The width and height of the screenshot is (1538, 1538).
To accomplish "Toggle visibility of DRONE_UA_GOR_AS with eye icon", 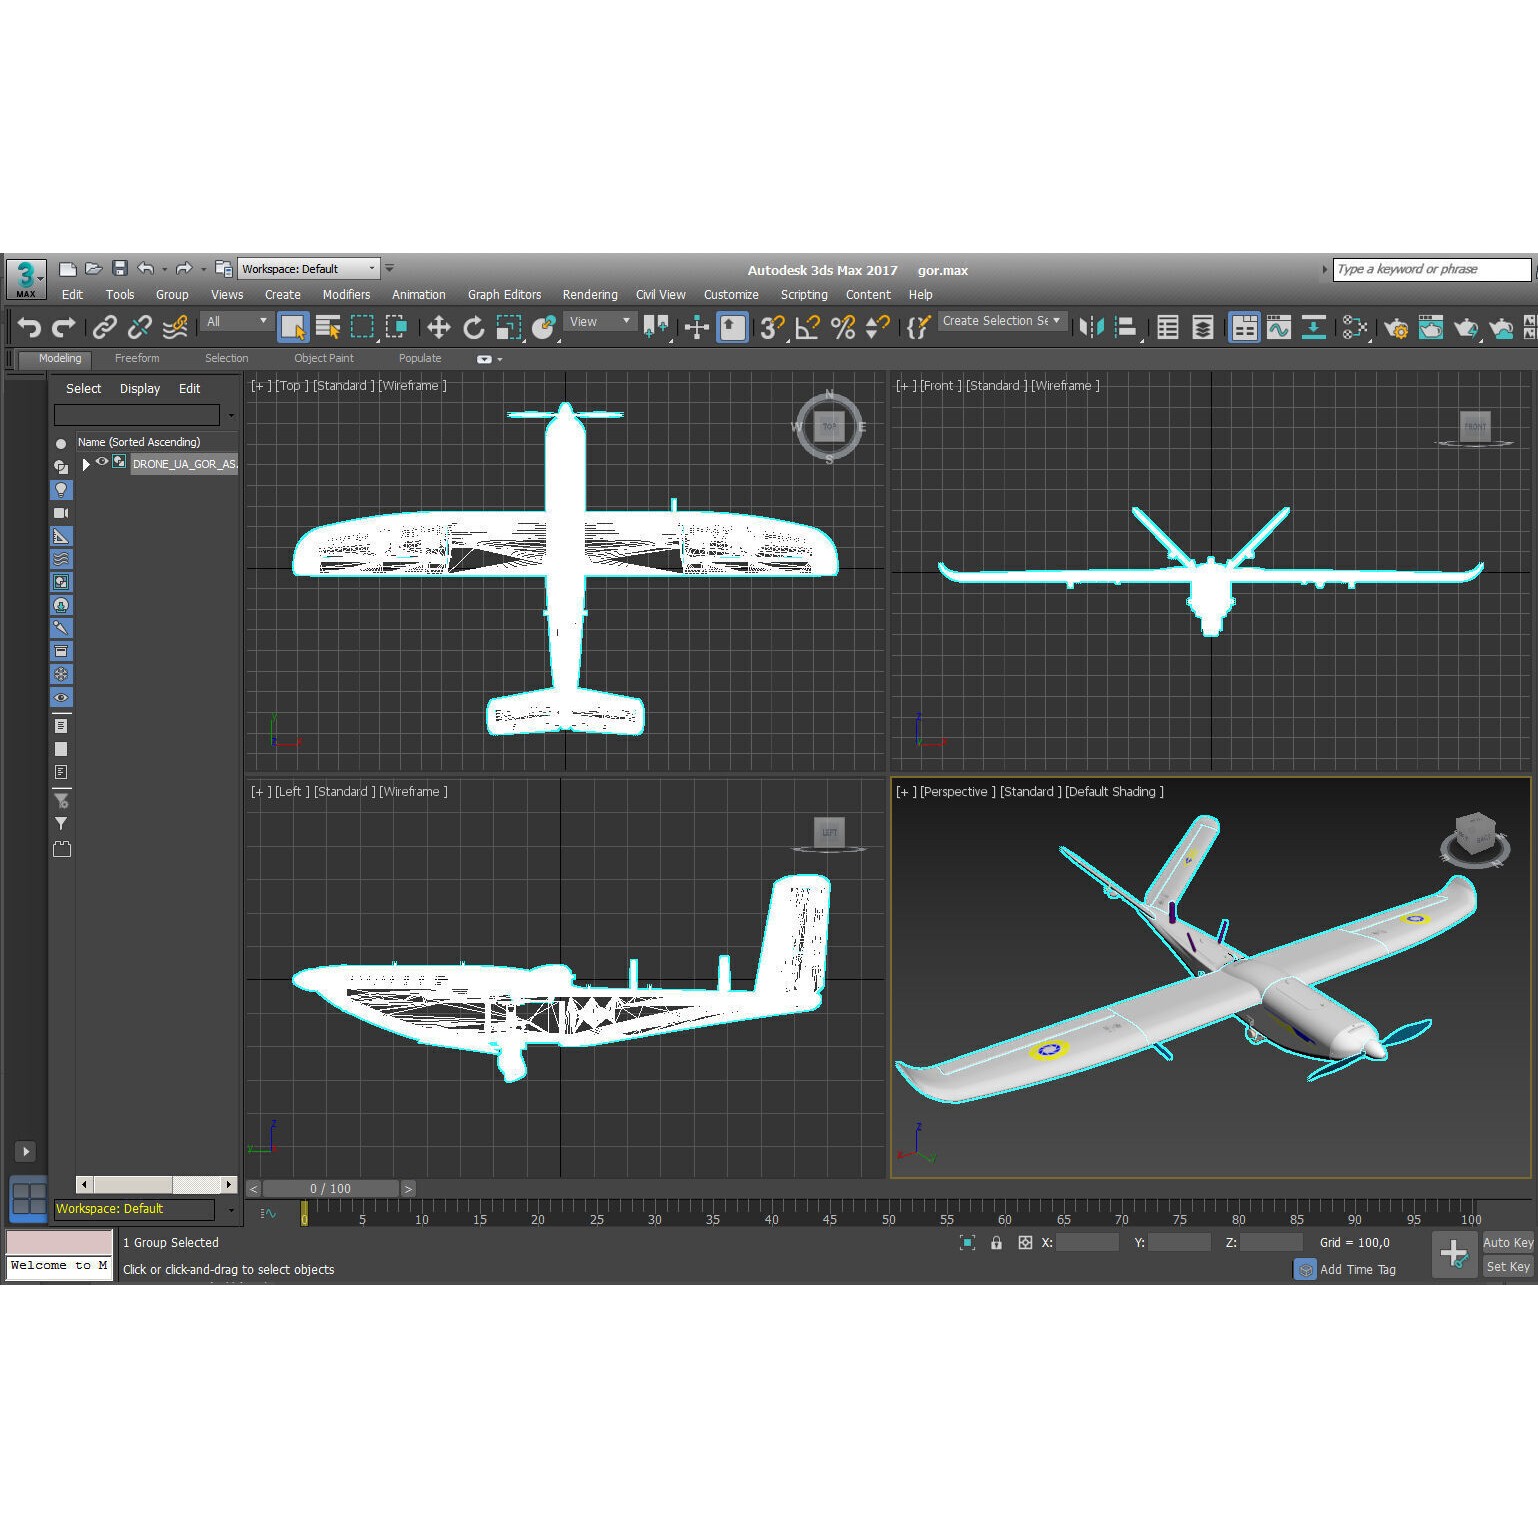I will point(102,463).
